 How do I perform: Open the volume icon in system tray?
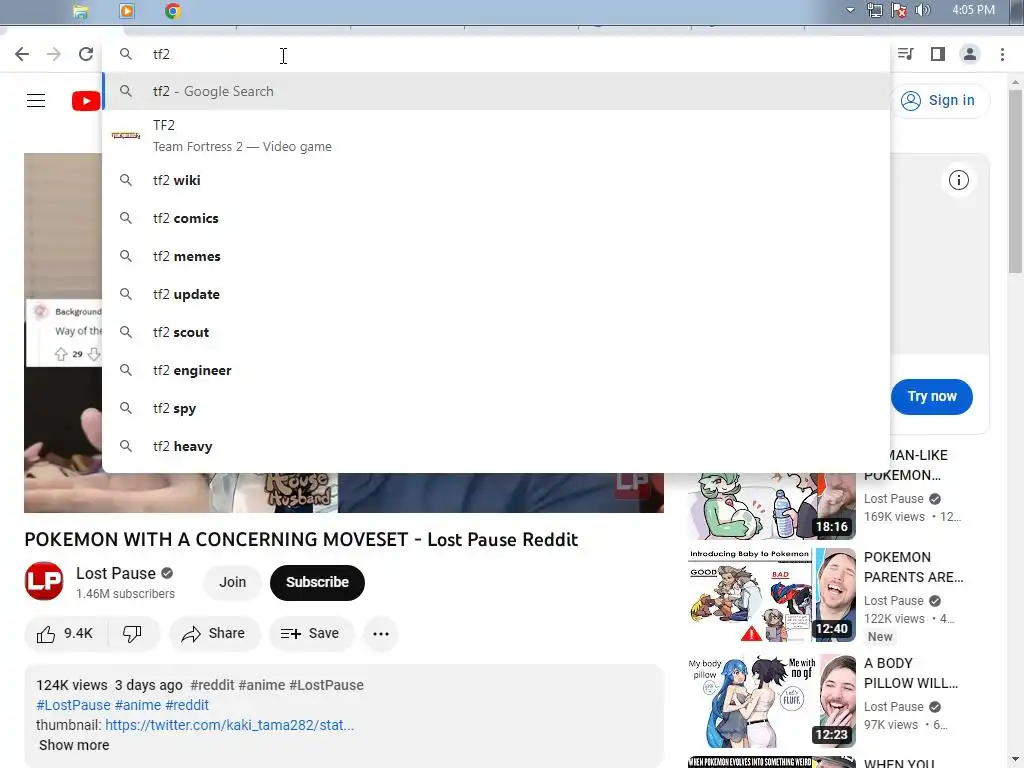coord(922,10)
